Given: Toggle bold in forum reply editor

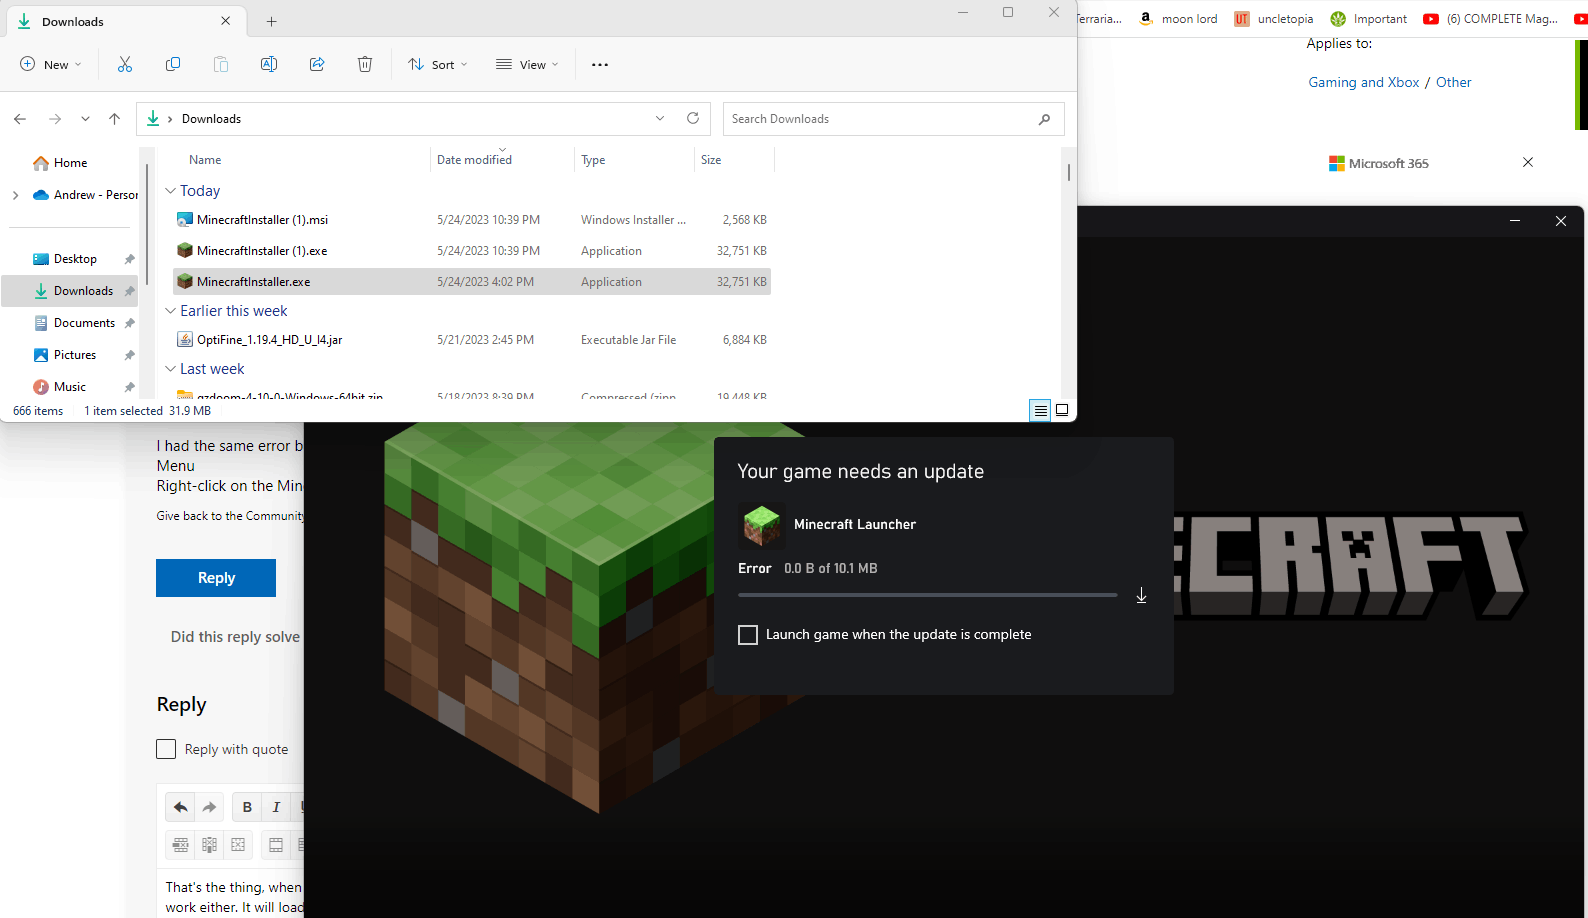Looking at the screenshot, I should click(247, 807).
